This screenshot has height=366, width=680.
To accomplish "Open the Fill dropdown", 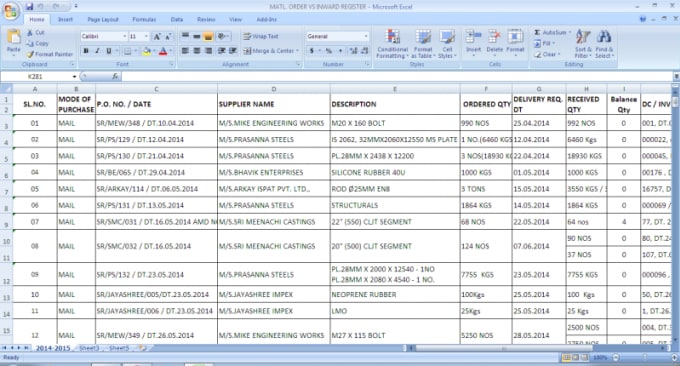I will pos(544,43).
